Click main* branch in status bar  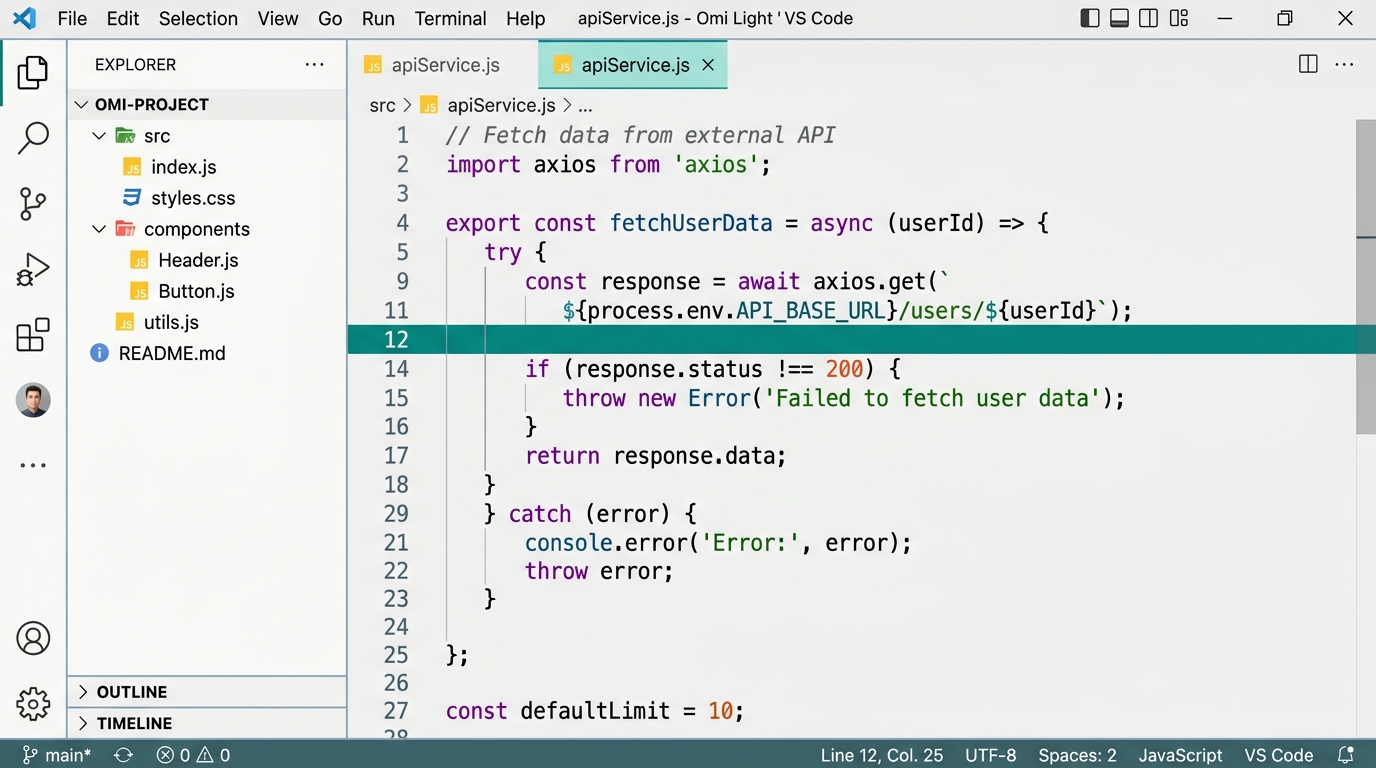click(57, 755)
